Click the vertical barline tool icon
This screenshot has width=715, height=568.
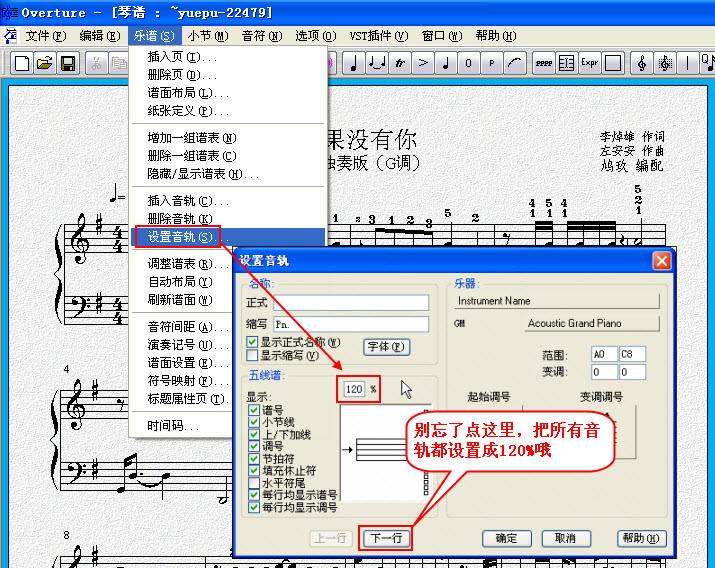tap(688, 63)
